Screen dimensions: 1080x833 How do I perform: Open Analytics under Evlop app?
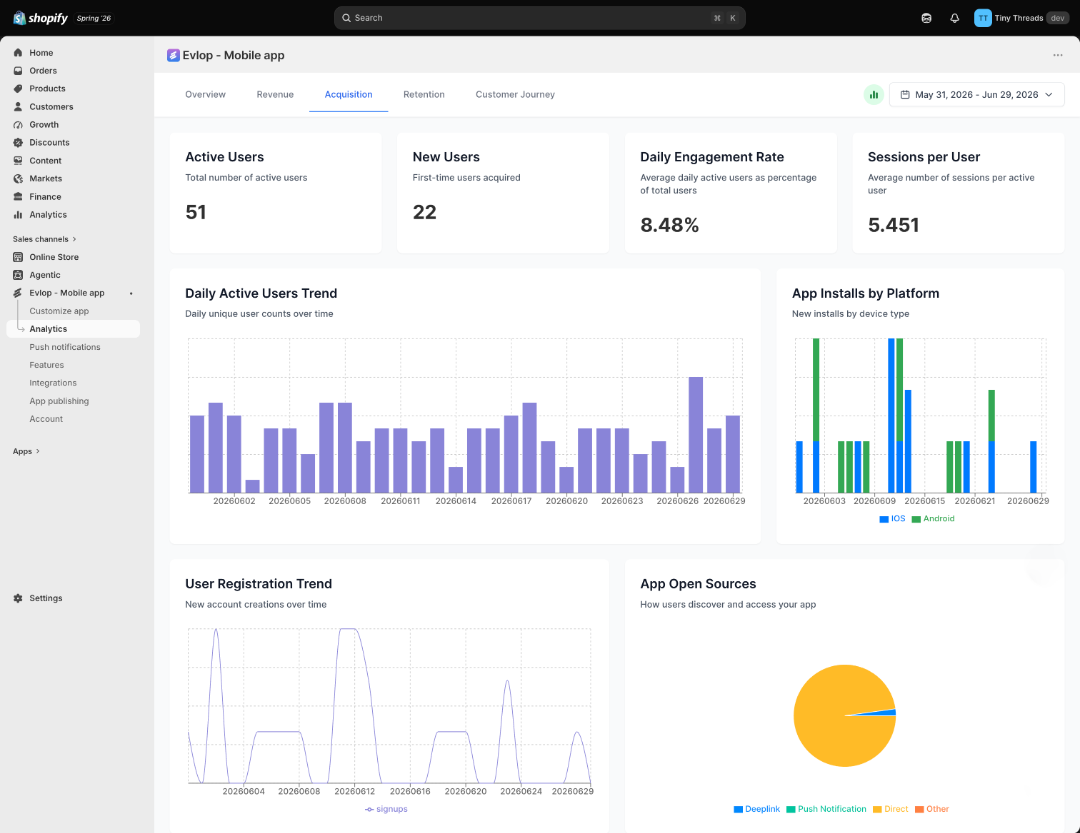click(x=73, y=329)
